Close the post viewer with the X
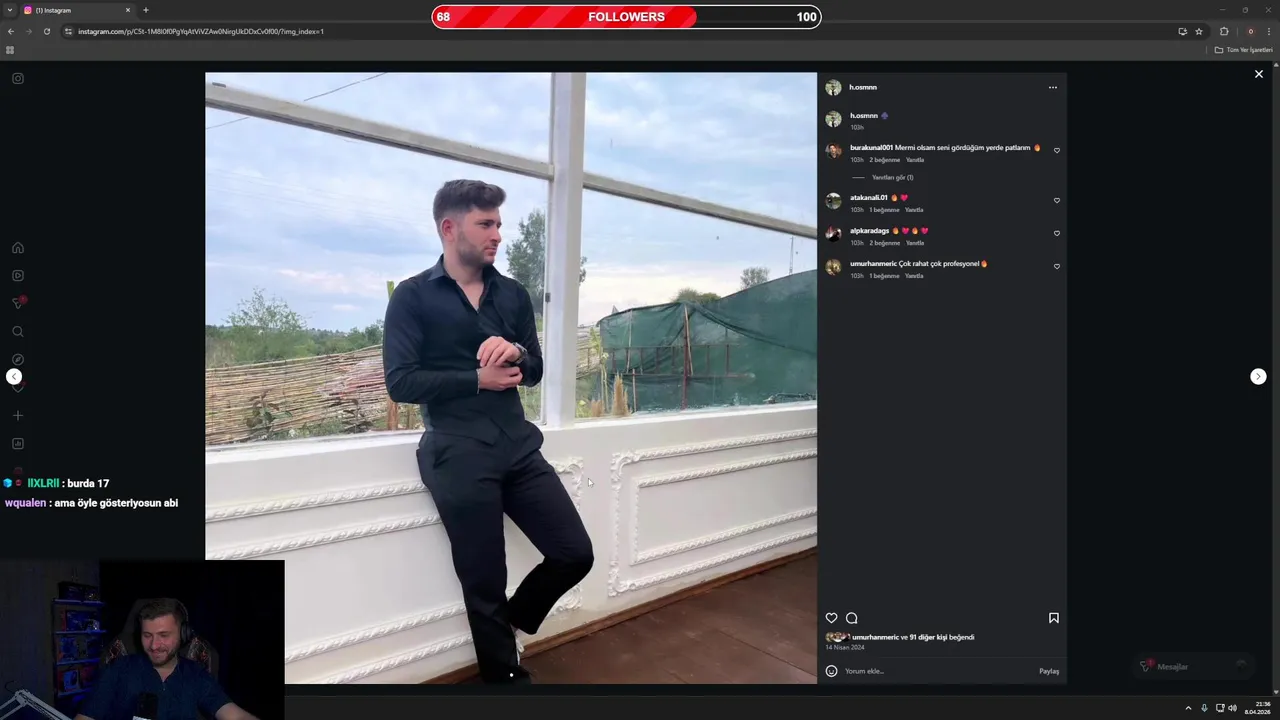 [x=1259, y=74]
